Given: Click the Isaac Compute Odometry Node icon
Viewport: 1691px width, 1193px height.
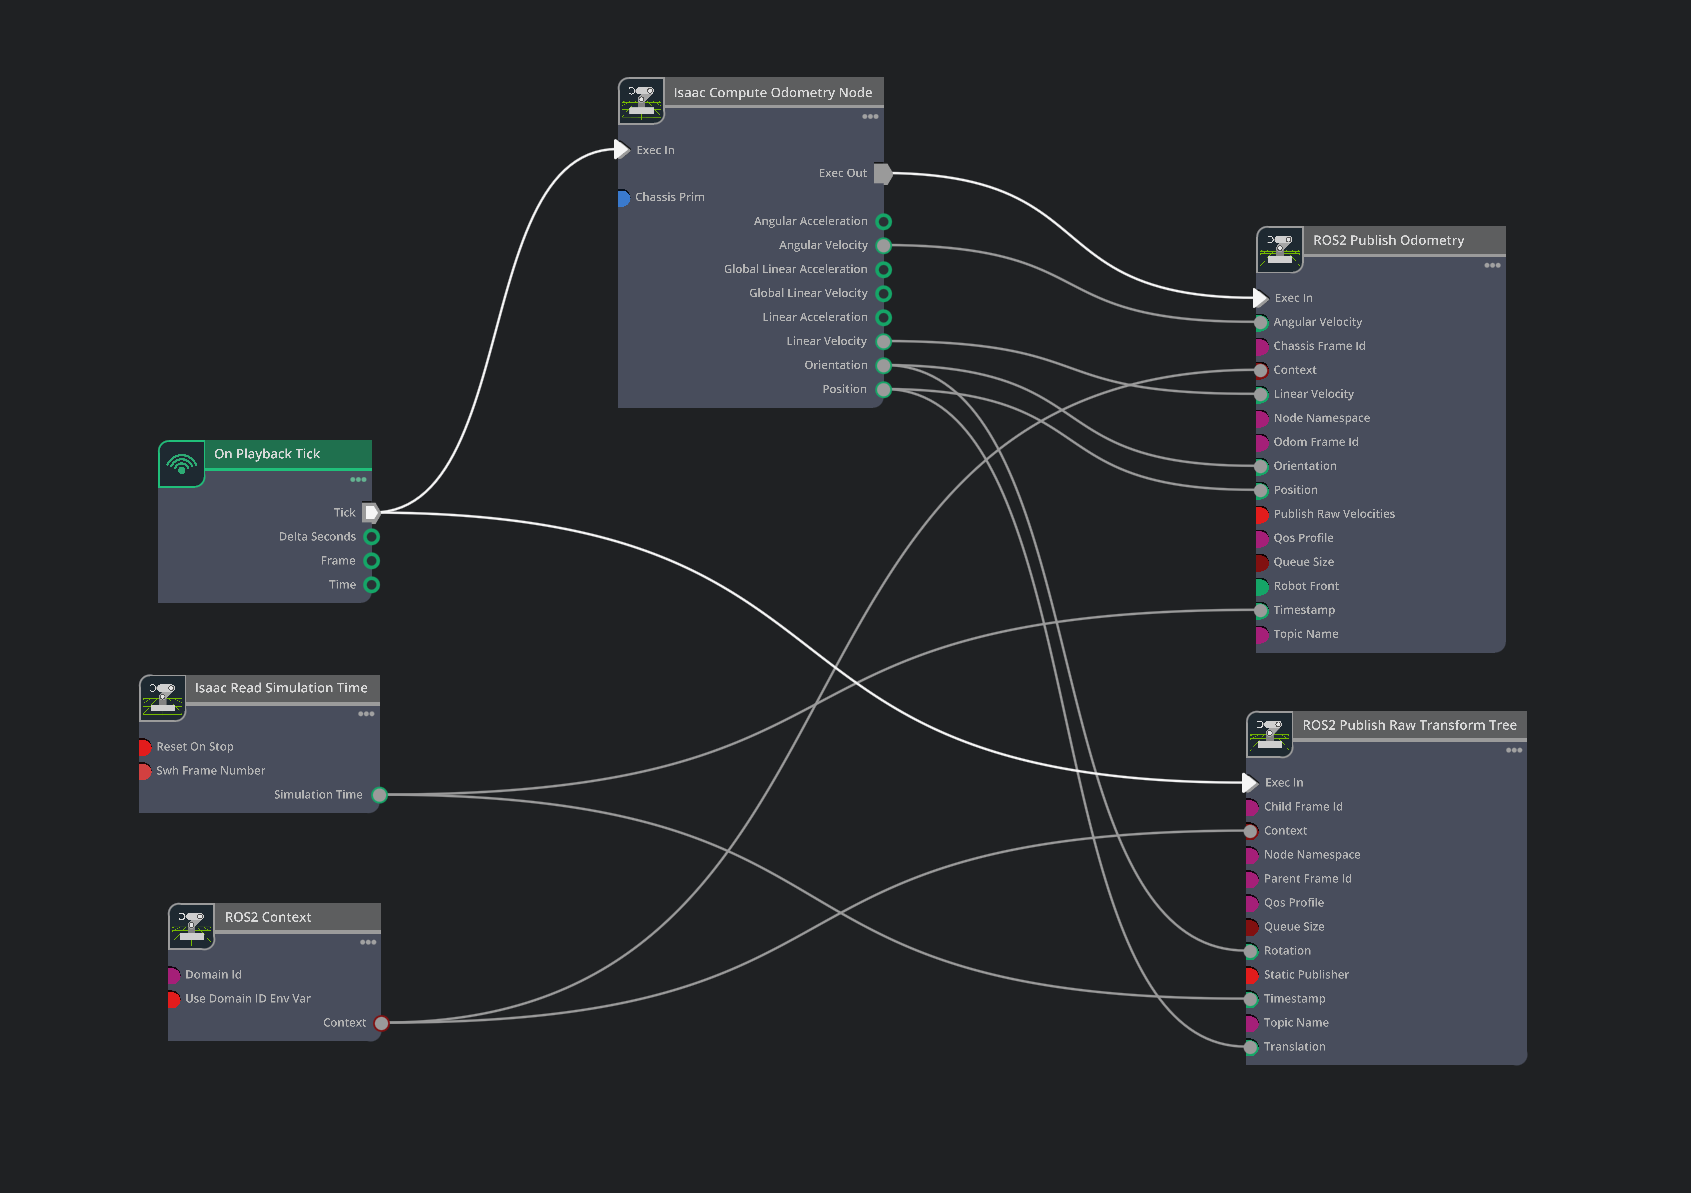Looking at the screenshot, I should (641, 101).
